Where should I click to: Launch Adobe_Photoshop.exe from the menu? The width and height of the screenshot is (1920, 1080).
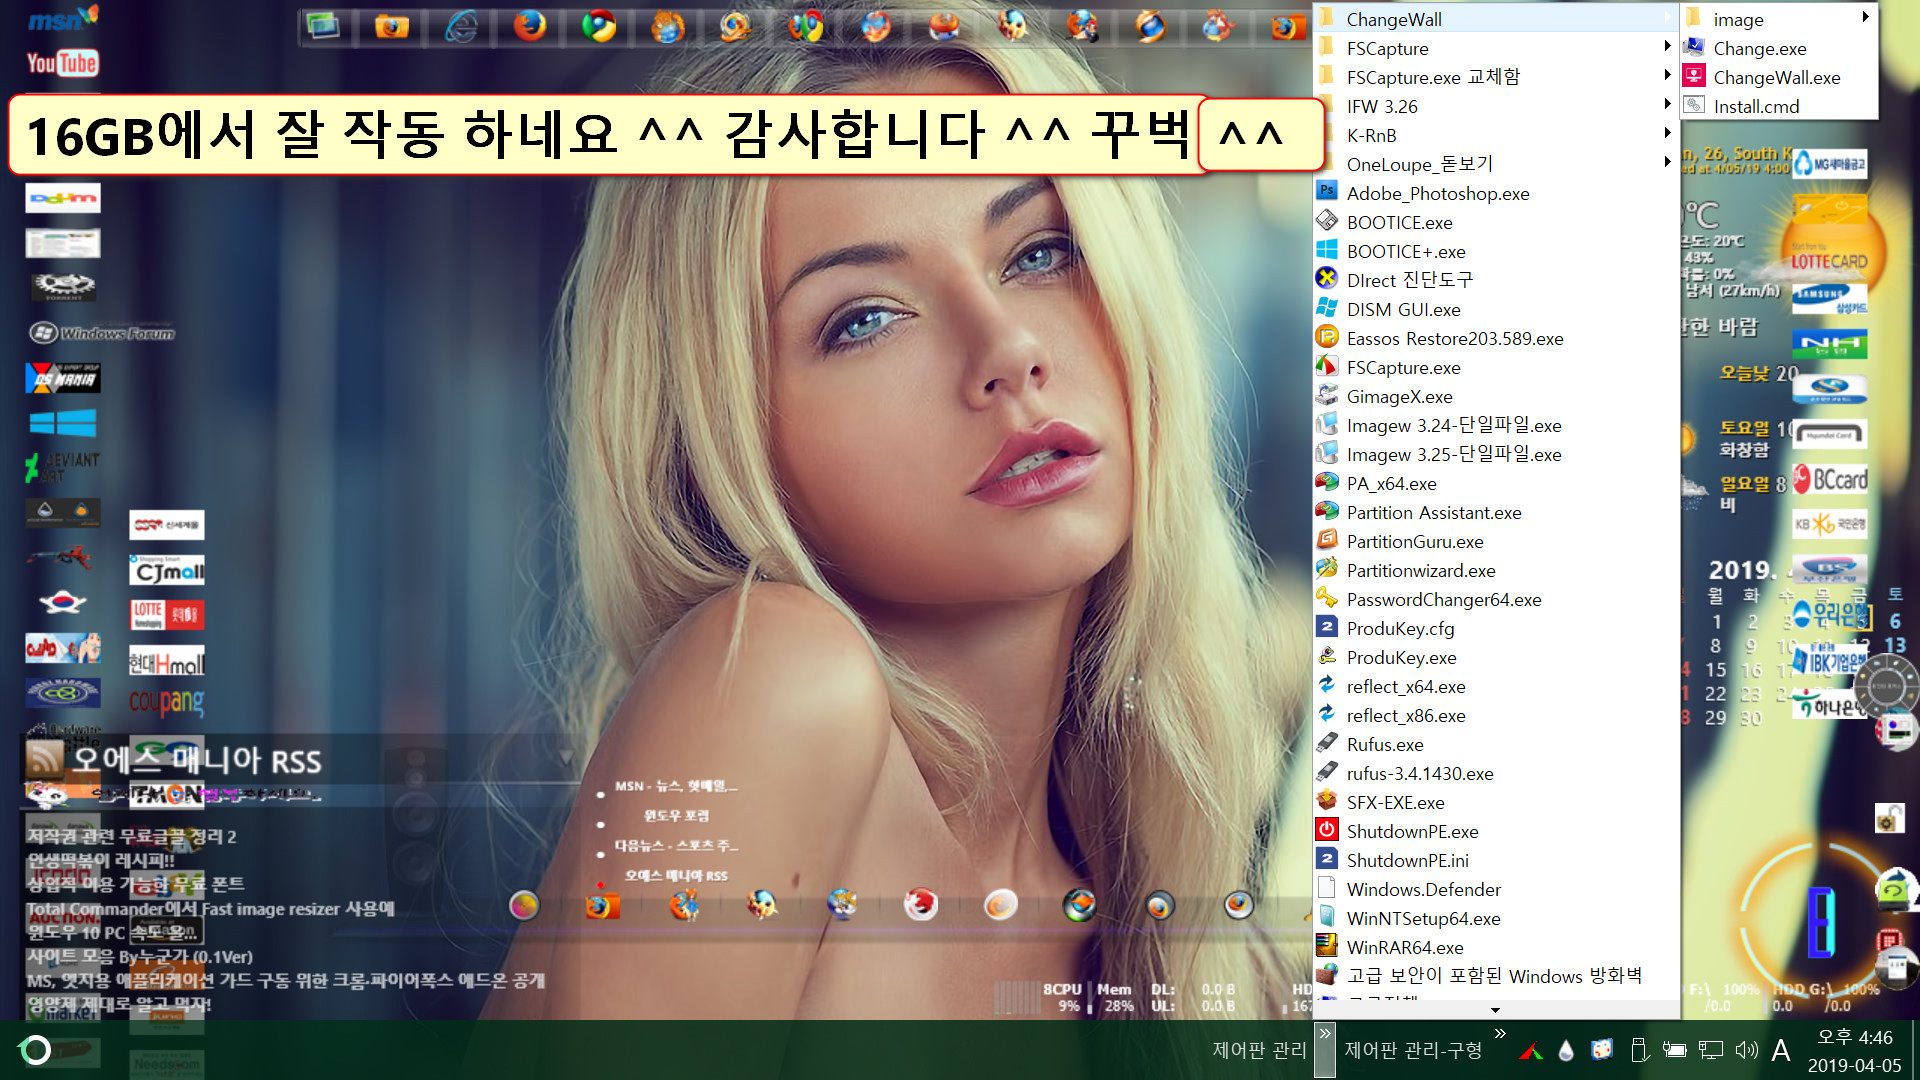tap(1496, 193)
